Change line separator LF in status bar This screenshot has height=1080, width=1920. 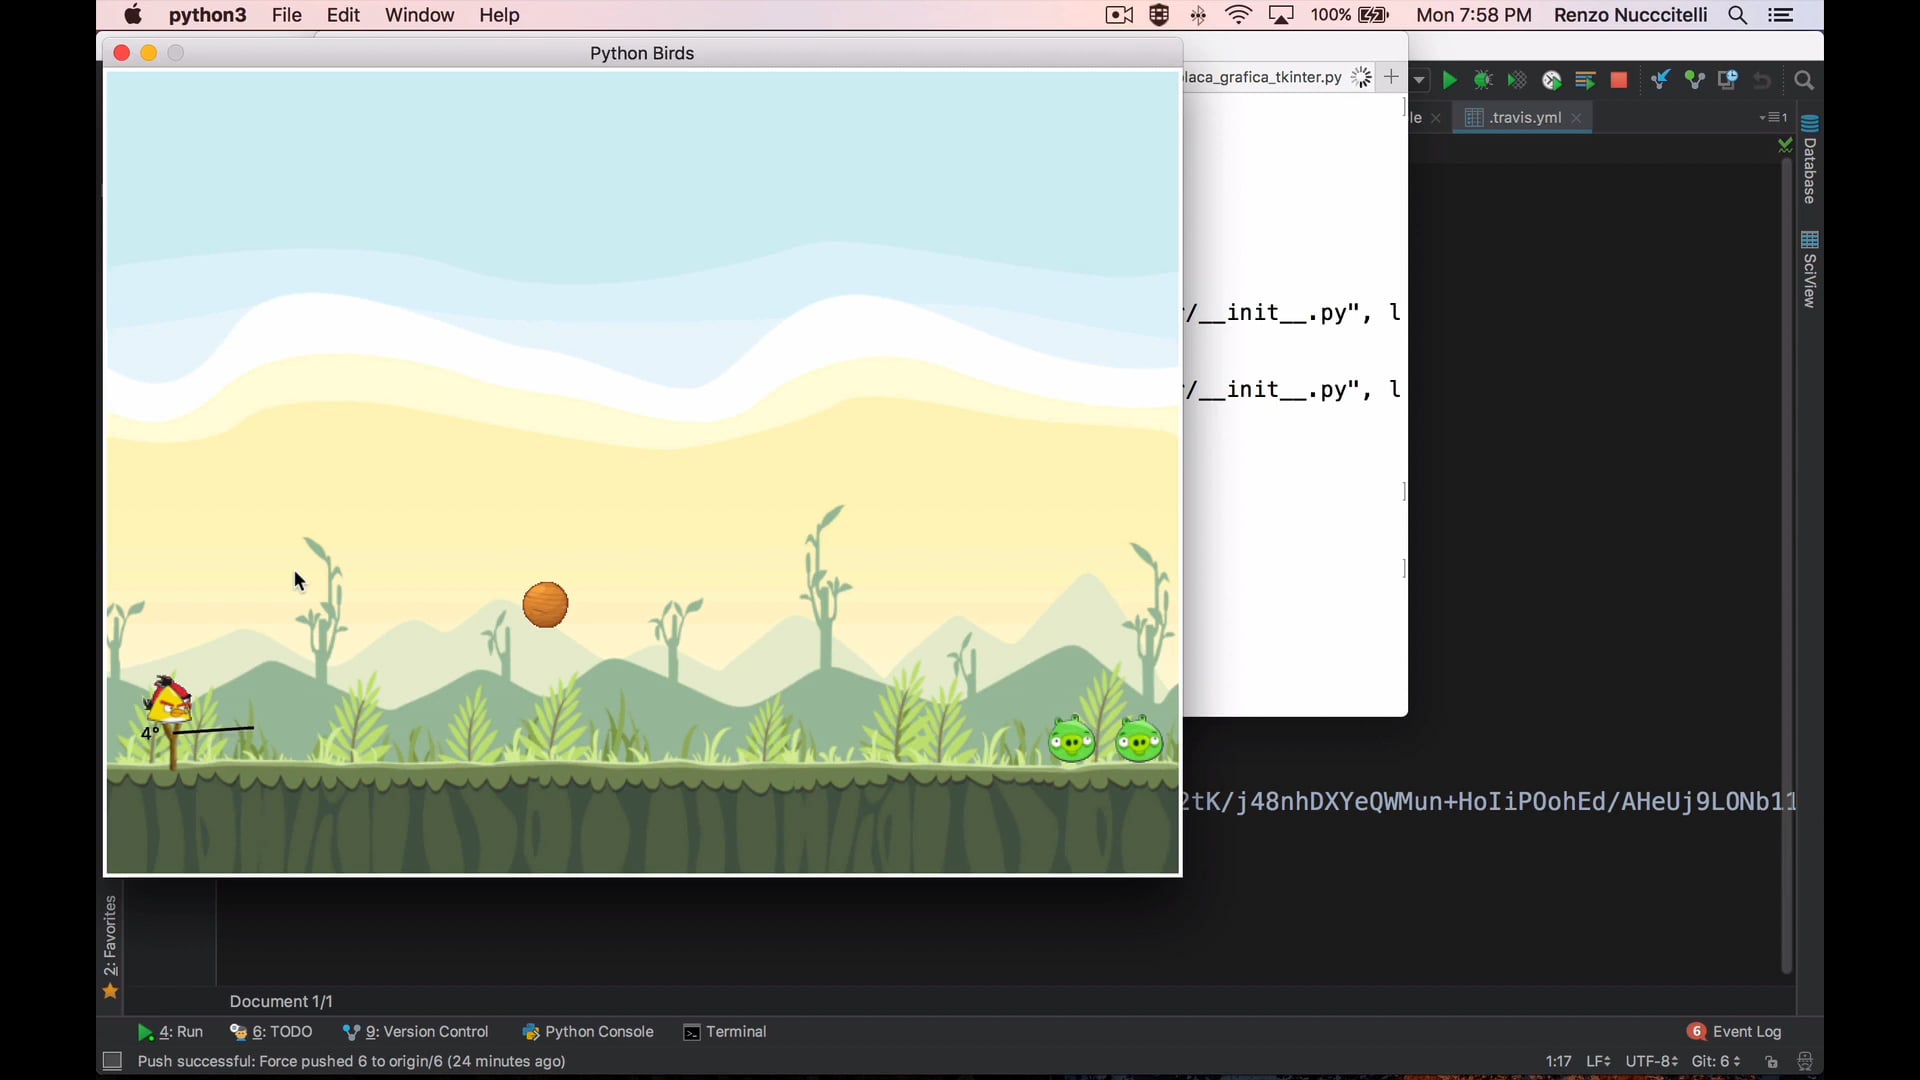point(1598,1061)
